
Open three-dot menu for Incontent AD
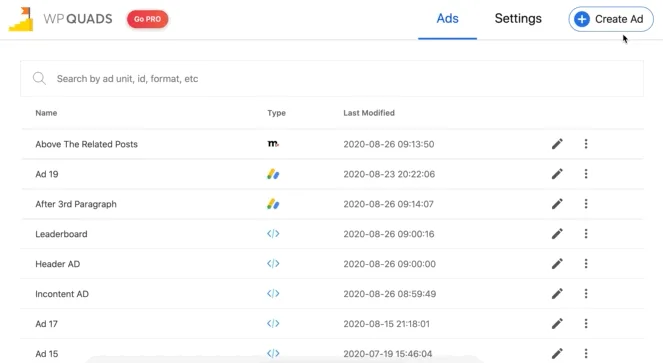[586, 294]
